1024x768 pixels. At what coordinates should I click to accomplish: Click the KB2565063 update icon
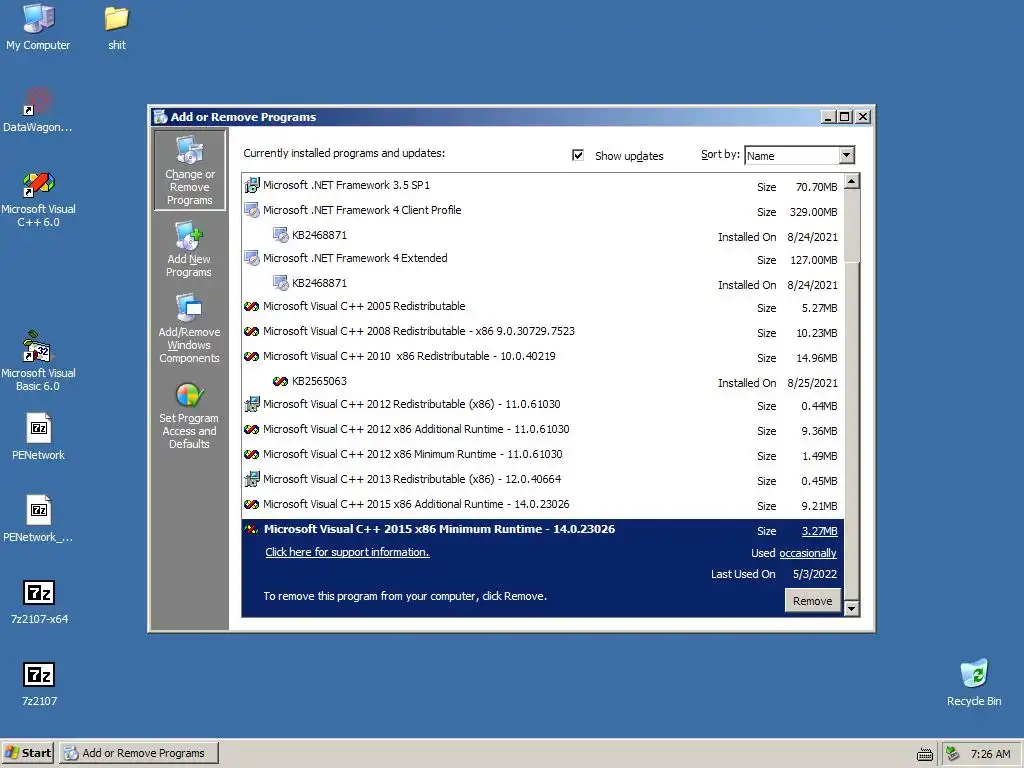[281, 381]
